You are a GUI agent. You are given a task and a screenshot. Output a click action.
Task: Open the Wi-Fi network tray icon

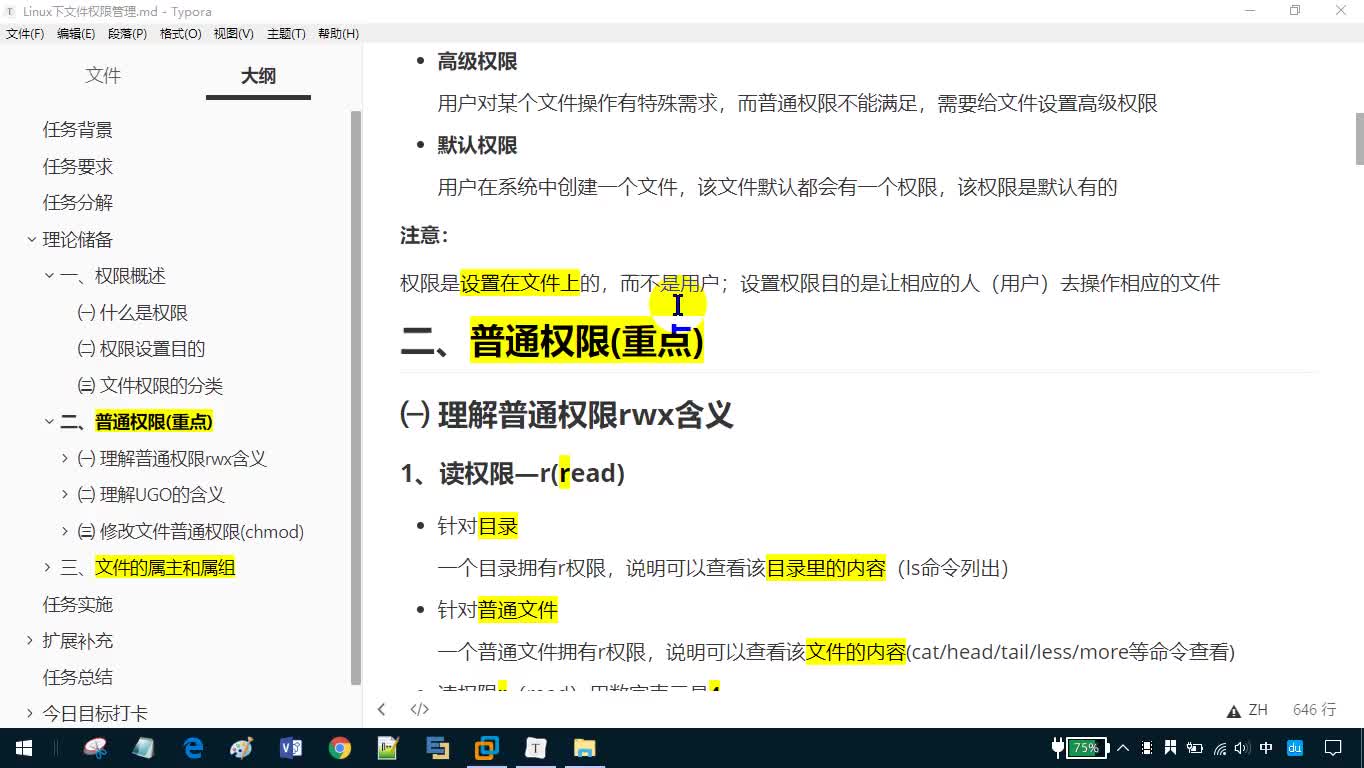(1220, 748)
